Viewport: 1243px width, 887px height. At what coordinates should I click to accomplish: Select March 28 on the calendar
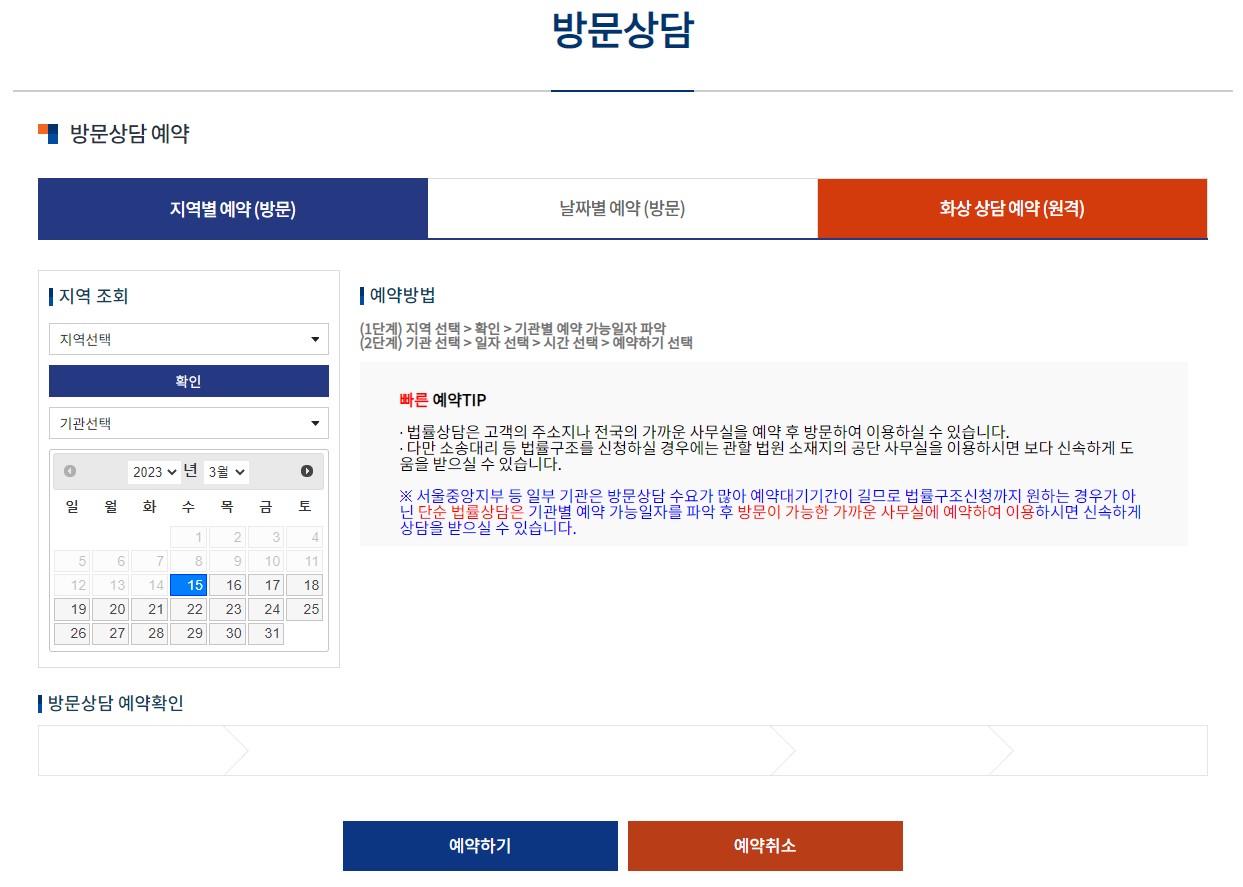[x=149, y=633]
